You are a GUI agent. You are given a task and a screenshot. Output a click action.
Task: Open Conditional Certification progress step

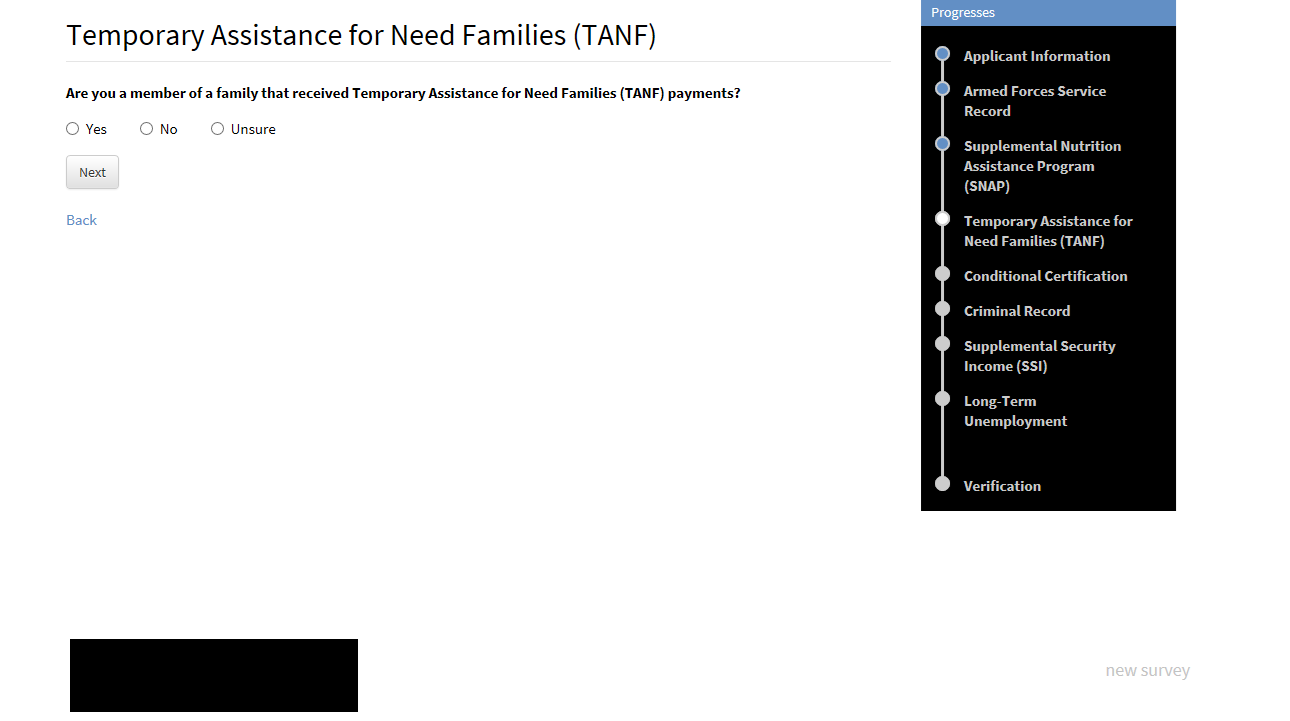click(x=1045, y=276)
